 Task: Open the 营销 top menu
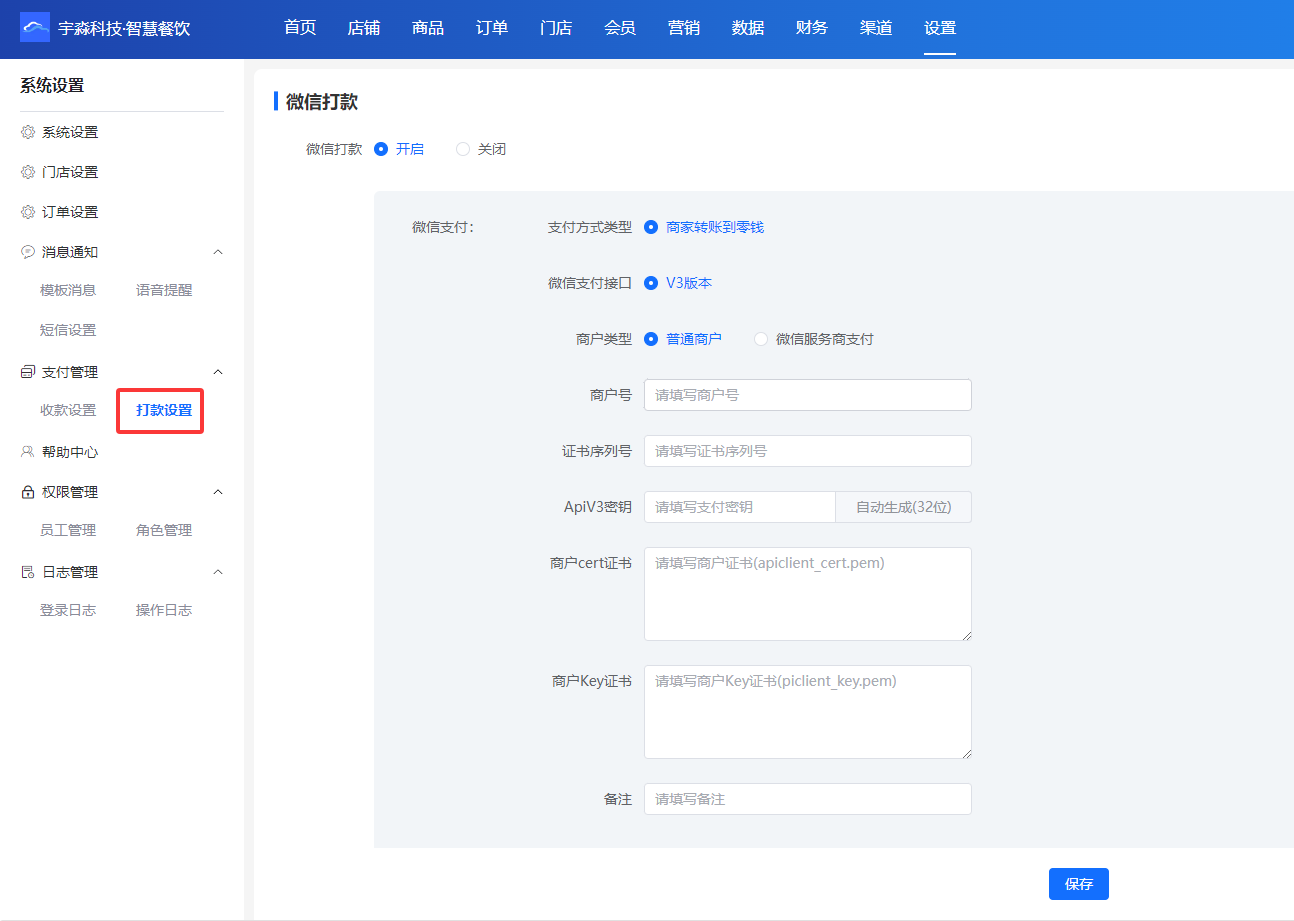tap(684, 28)
